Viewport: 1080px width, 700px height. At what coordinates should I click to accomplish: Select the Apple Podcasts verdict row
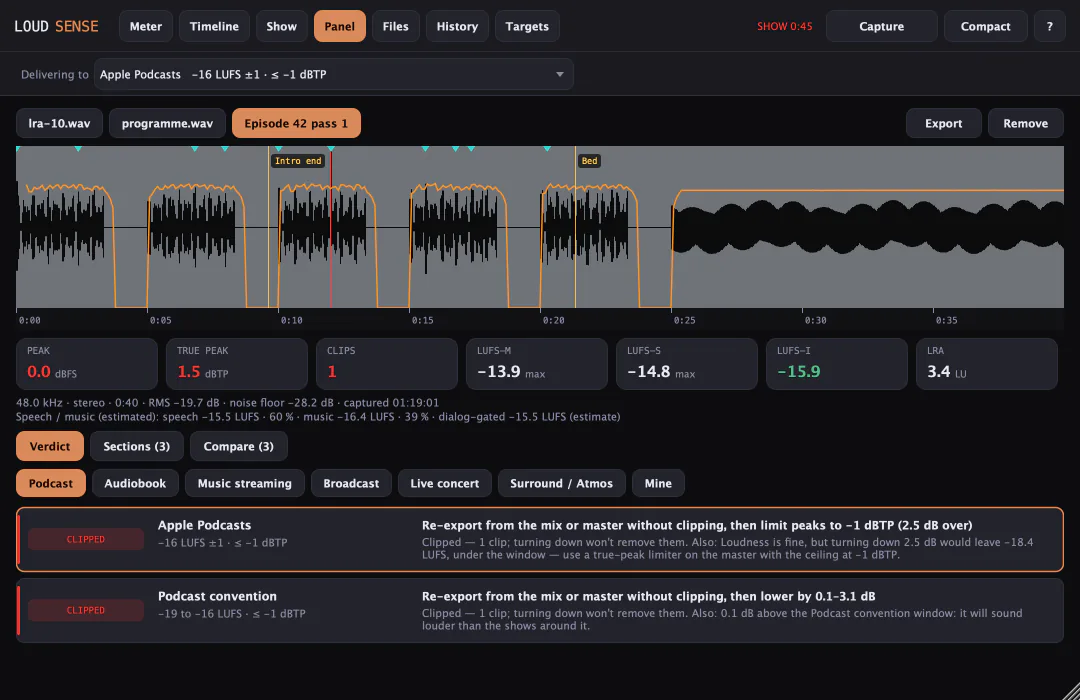(540, 539)
